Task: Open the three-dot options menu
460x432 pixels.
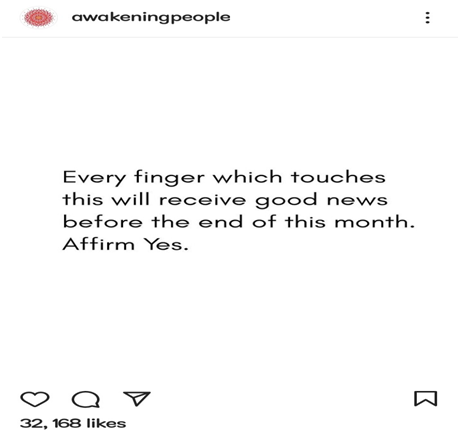Action: pos(428,18)
